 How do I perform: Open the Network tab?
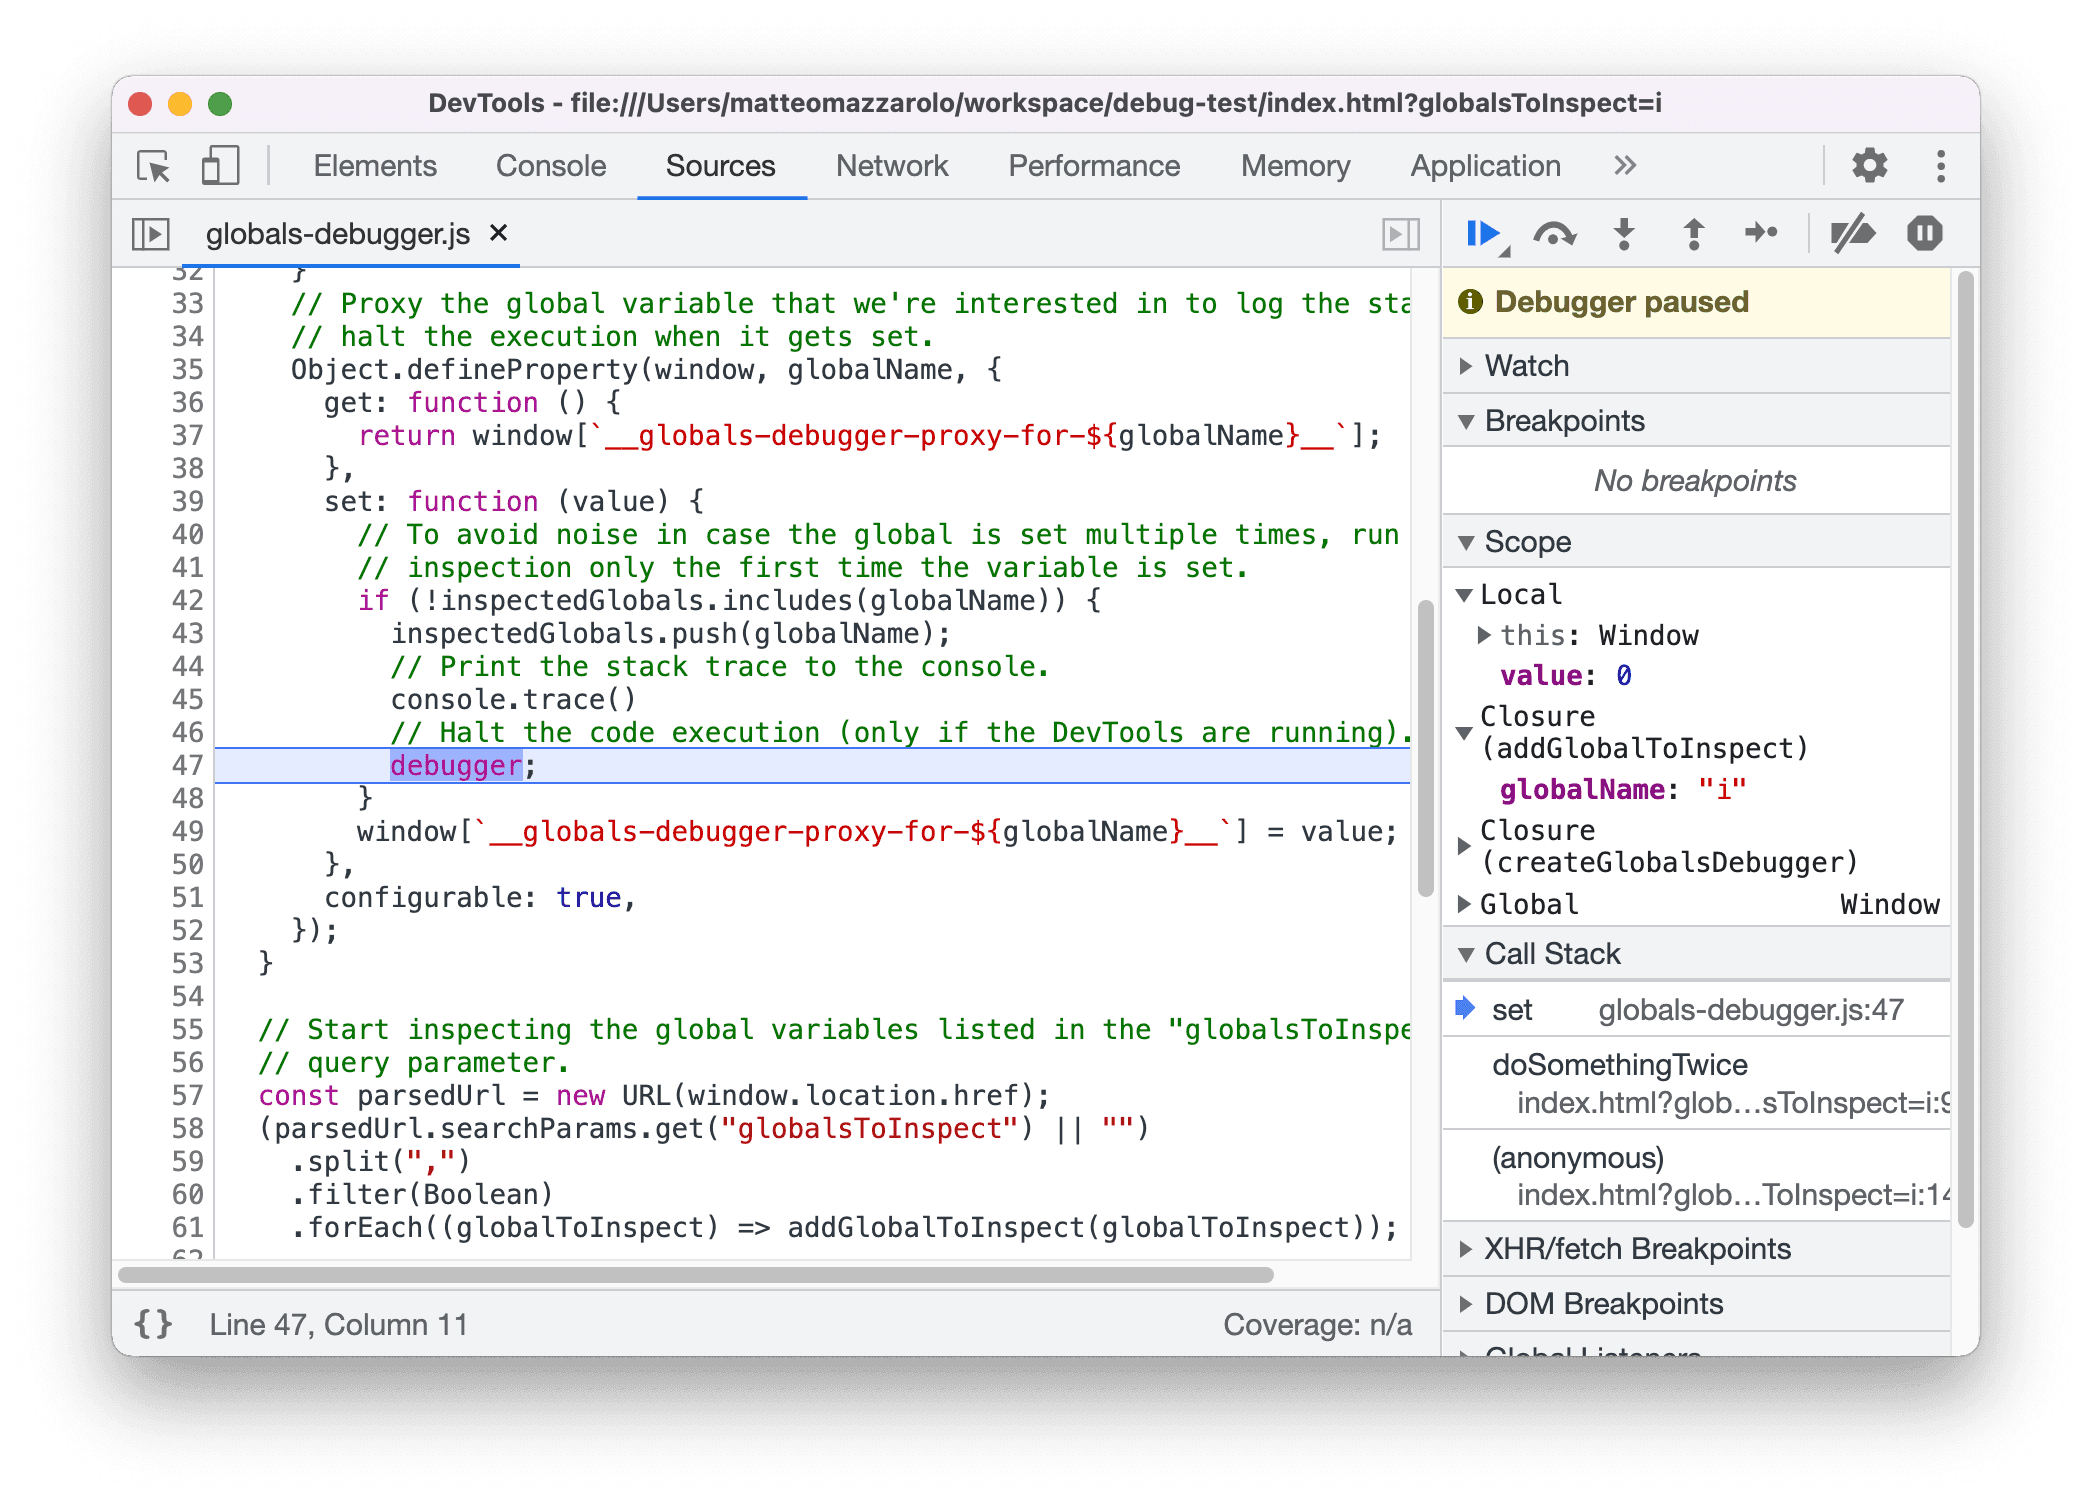click(891, 166)
